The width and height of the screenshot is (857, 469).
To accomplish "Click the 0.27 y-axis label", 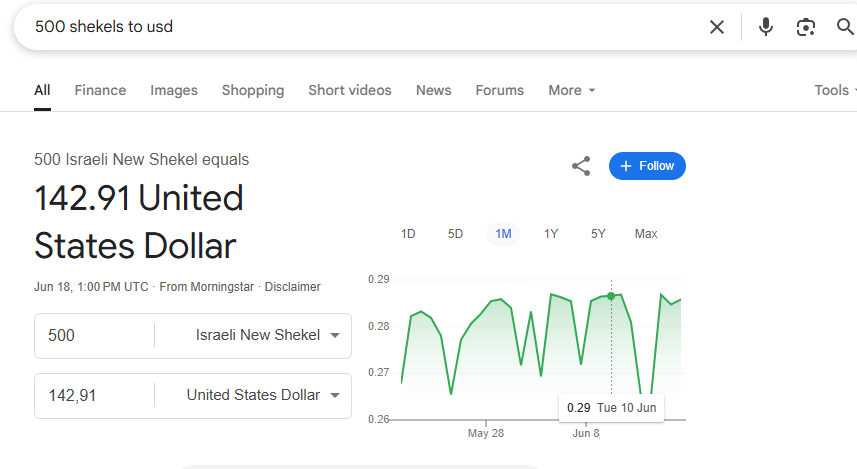I will 379,372.
